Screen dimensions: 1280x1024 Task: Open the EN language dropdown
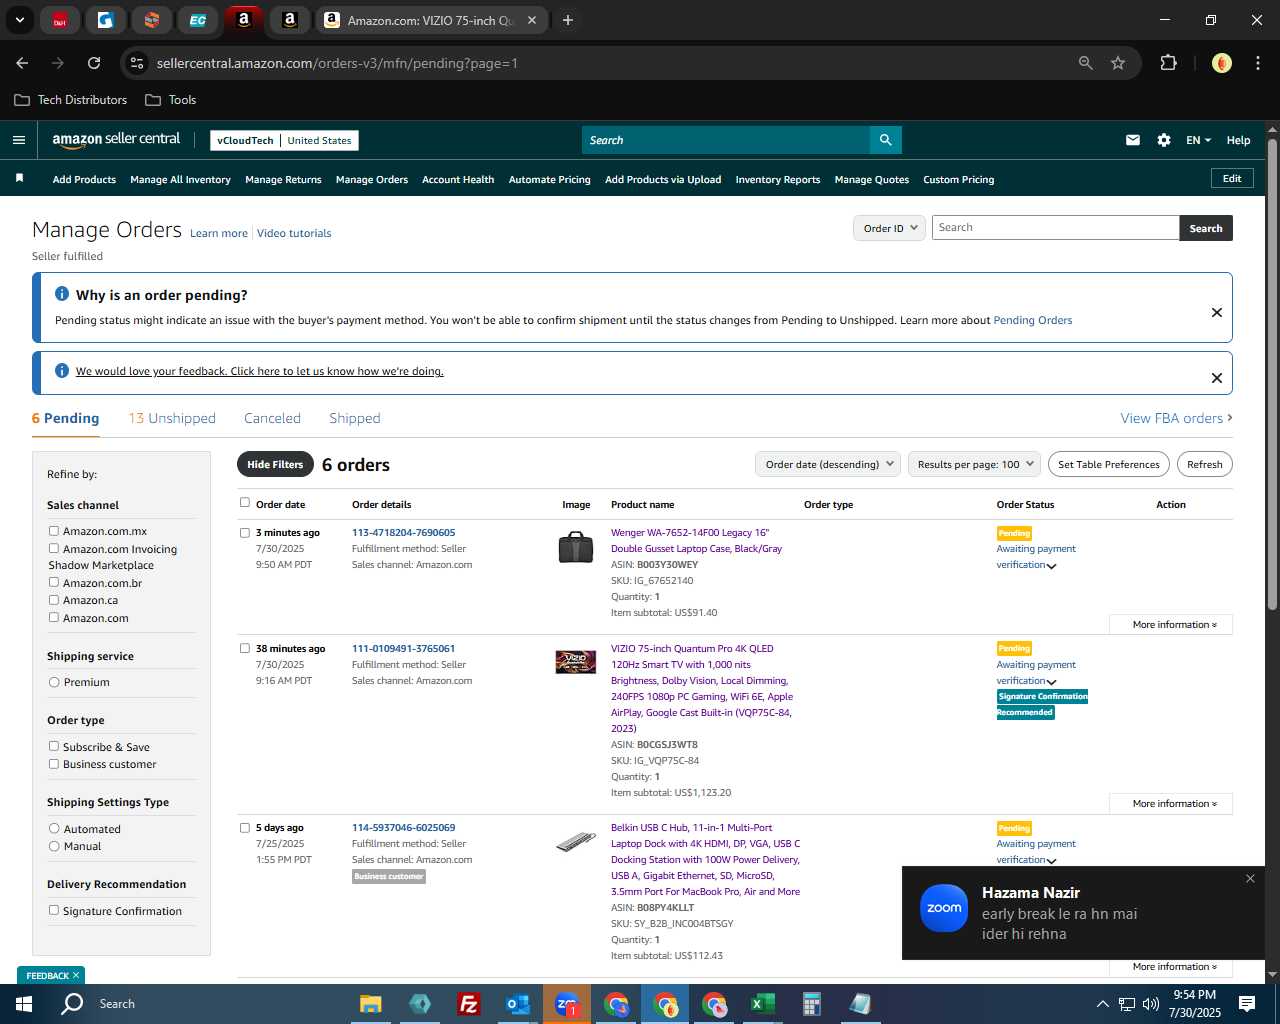pyautogui.click(x=1198, y=140)
